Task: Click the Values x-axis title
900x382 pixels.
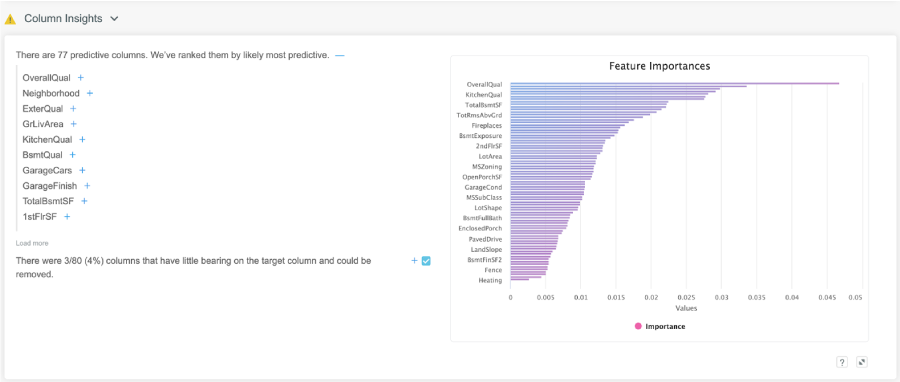Action: pos(686,308)
